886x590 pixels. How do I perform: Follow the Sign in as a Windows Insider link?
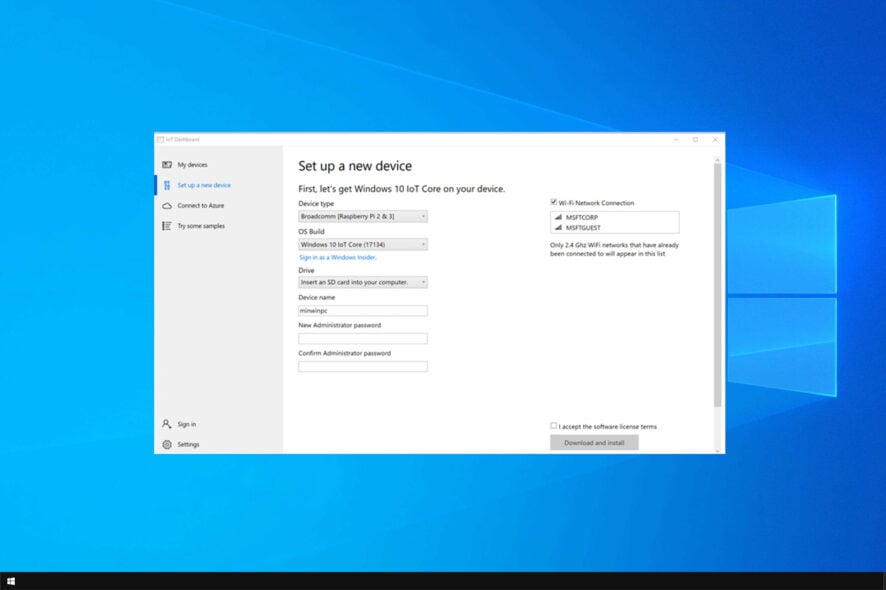[x=337, y=257]
